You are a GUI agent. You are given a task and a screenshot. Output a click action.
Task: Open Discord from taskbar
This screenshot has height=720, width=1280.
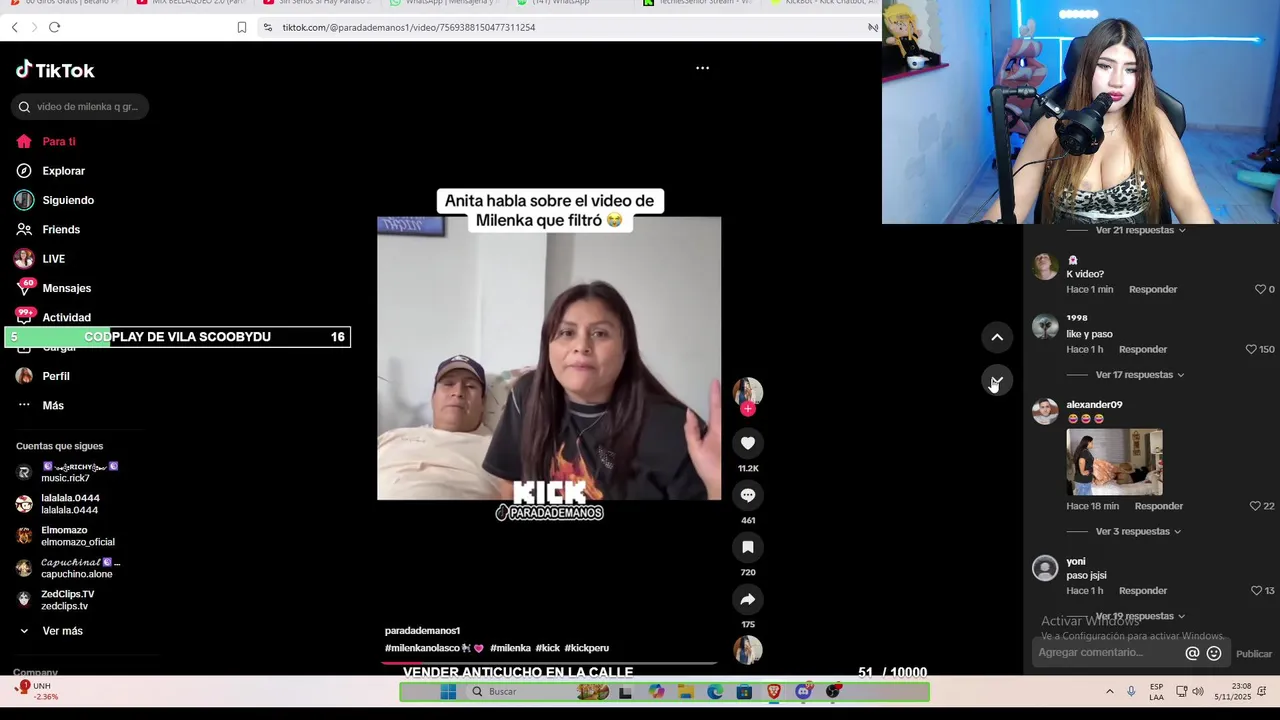coord(803,692)
